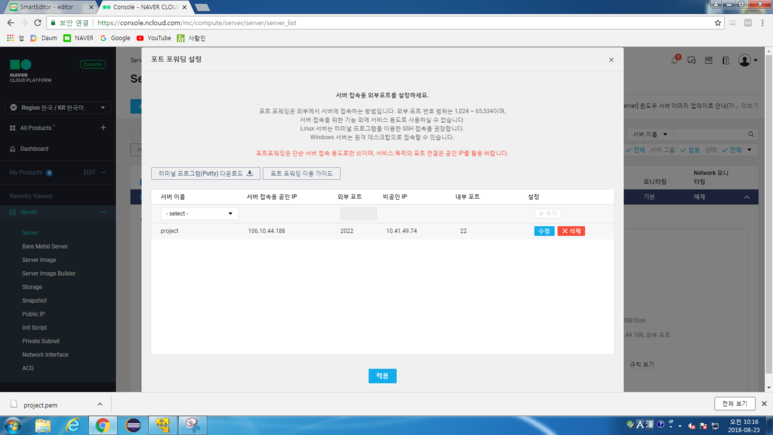Click the Naver Cloud Platform logo

[30, 71]
